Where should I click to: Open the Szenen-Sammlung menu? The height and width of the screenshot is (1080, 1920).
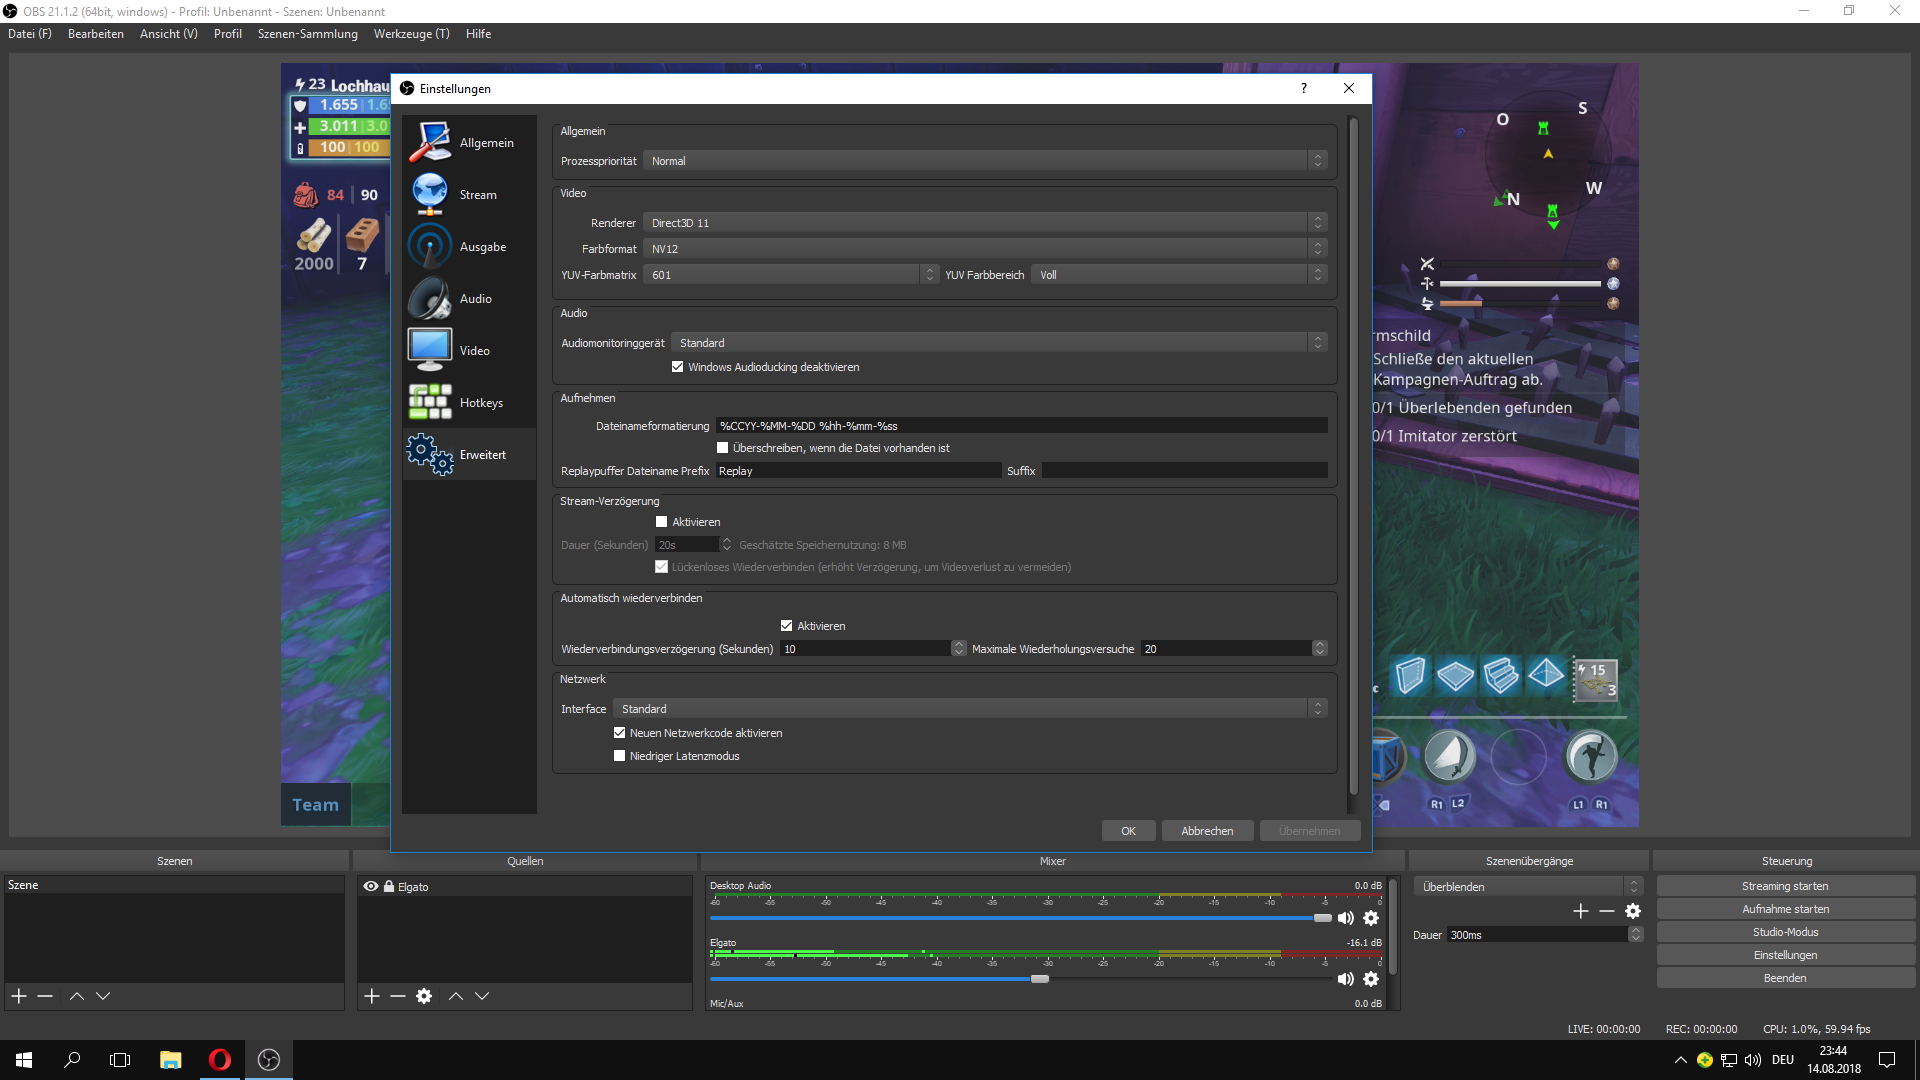click(307, 34)
